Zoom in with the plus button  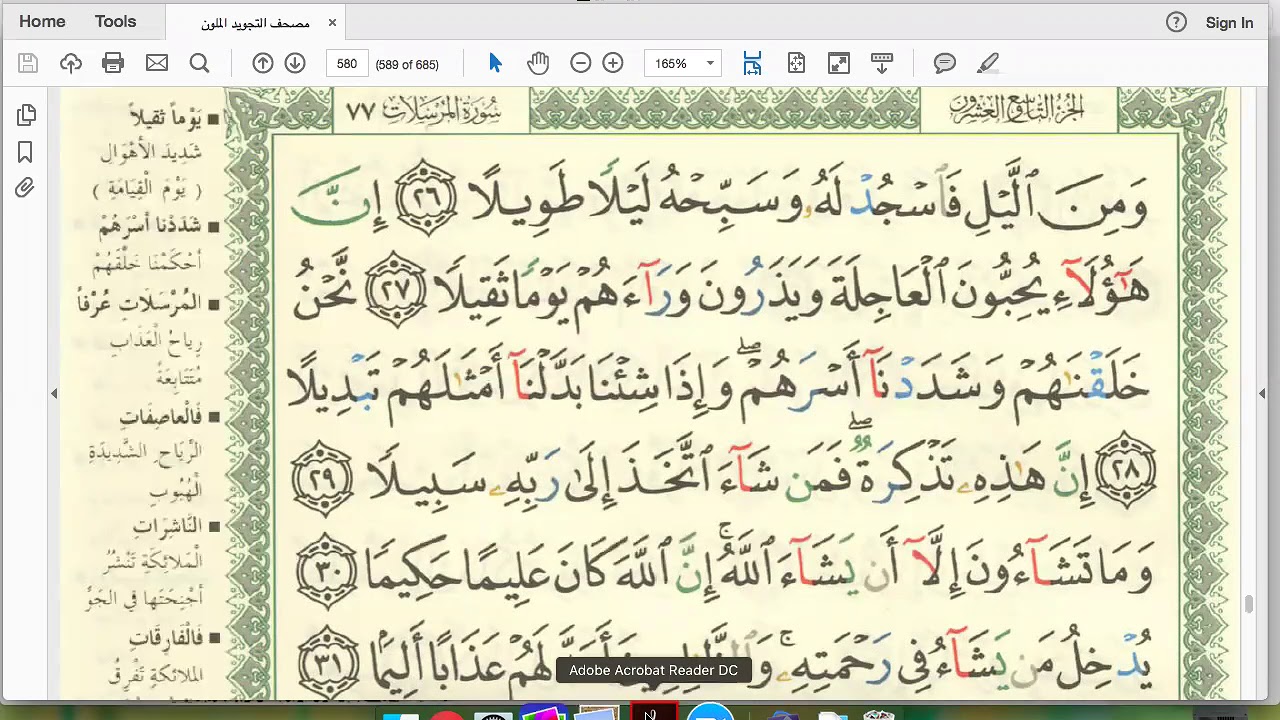[x=613, y=63]
